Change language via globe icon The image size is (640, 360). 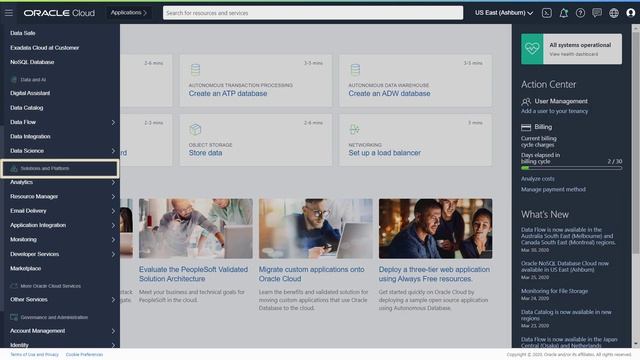coord(613,13)
